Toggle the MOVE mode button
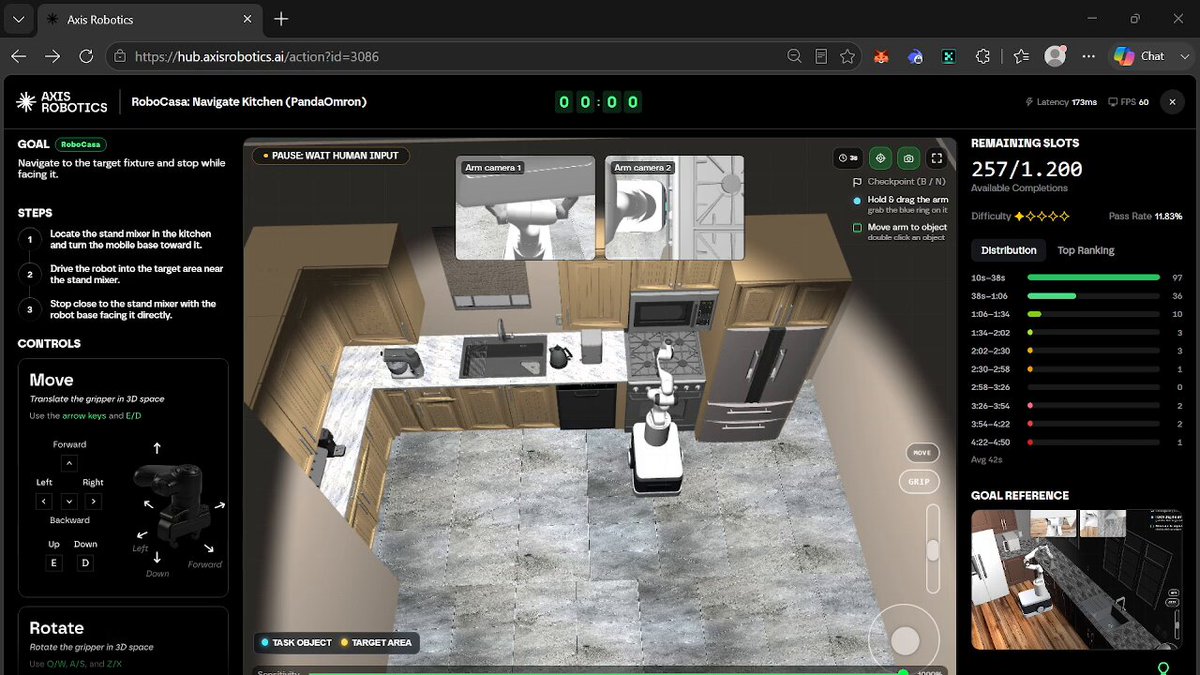Image resolution: width=1200 pixels, height=675 pixels. [921, 453]
